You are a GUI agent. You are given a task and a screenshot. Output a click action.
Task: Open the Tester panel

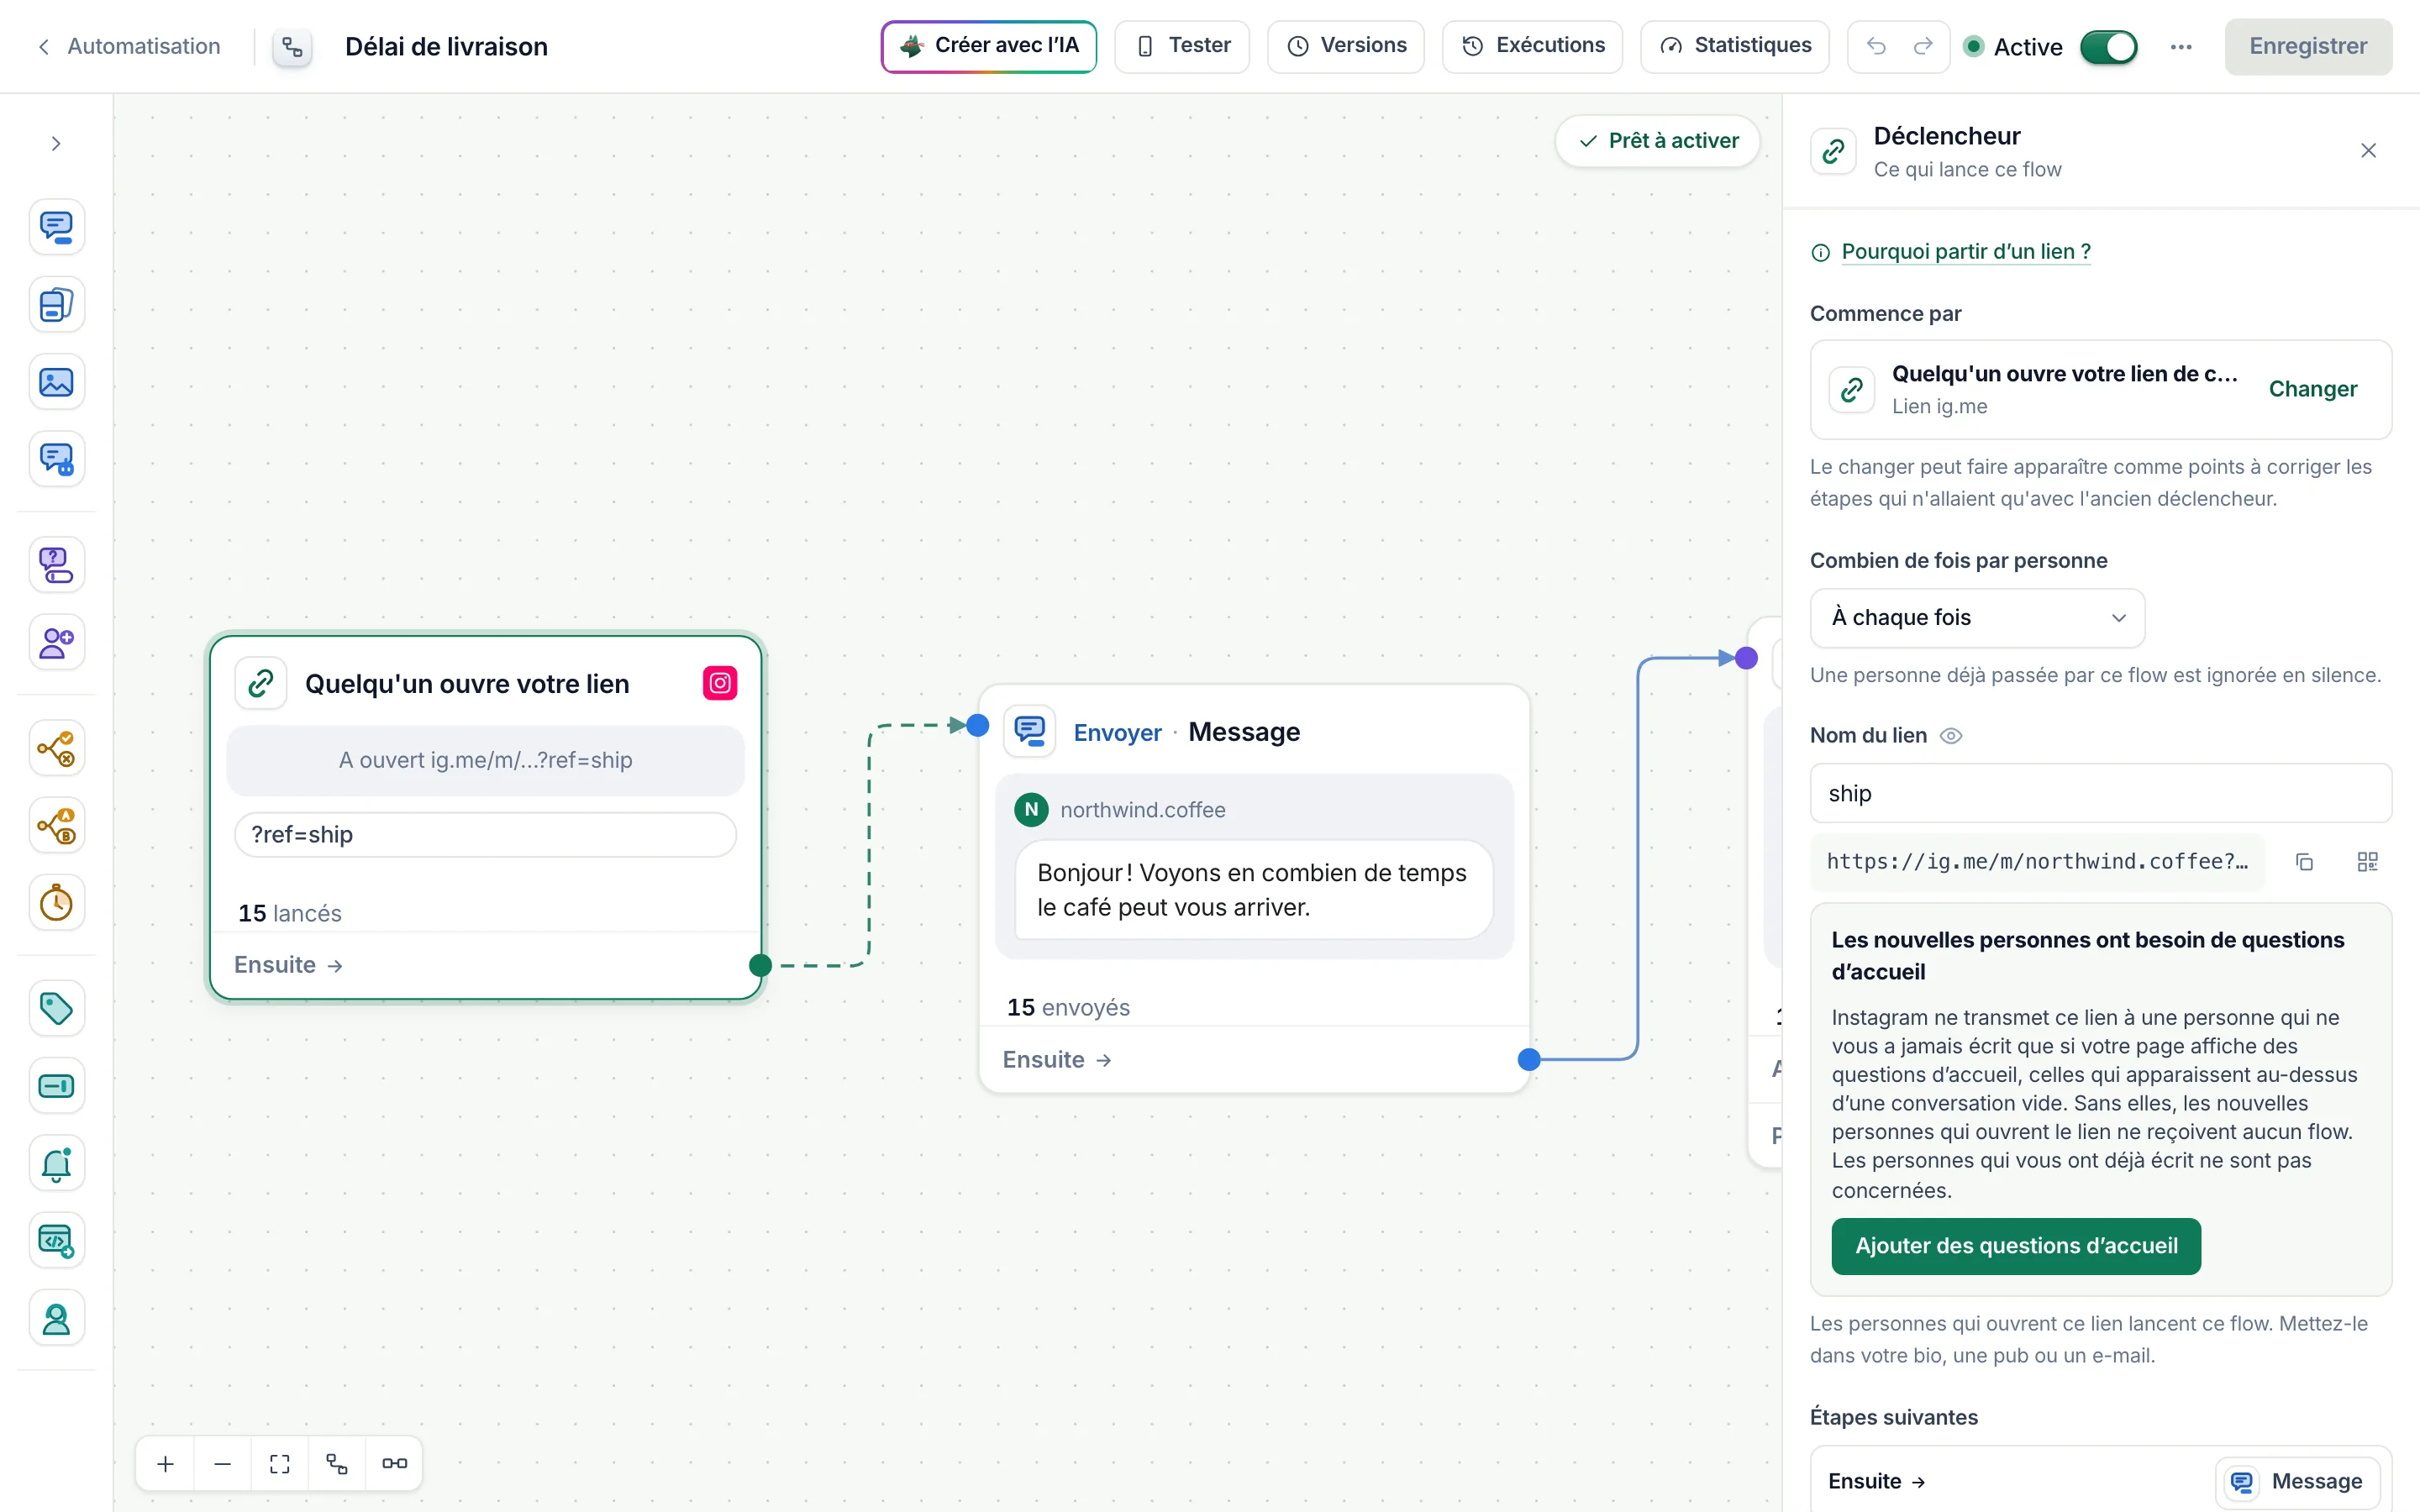coord(1182,46)
